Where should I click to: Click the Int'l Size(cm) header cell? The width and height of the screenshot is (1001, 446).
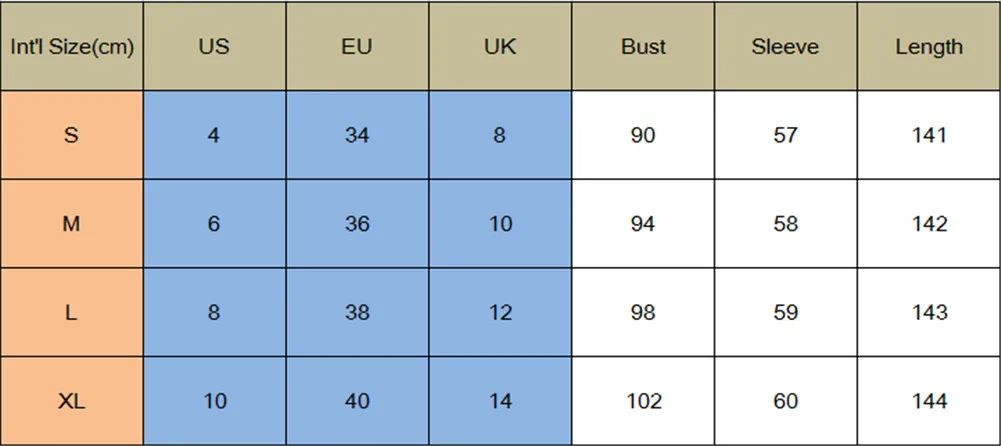tap(71, 47)
